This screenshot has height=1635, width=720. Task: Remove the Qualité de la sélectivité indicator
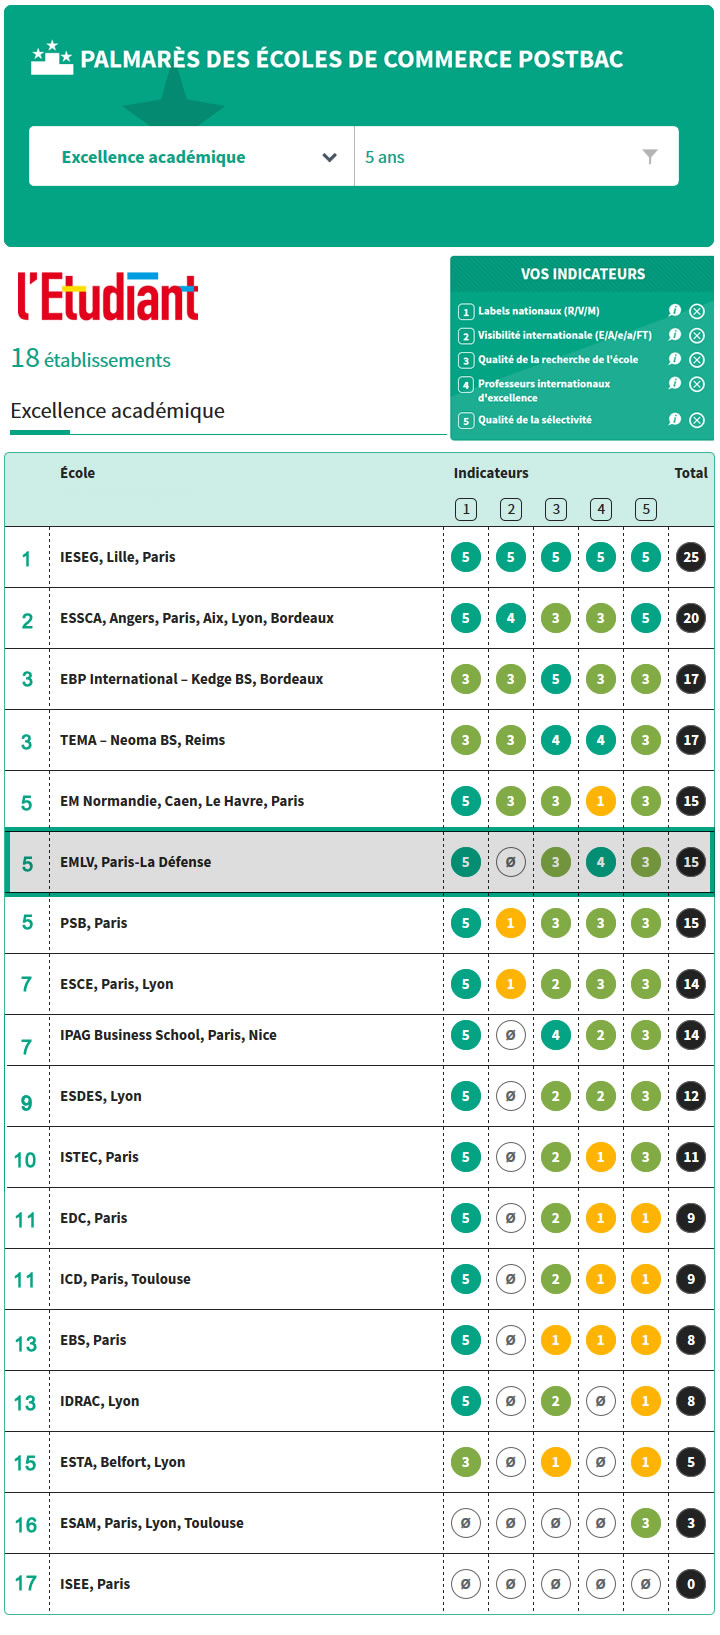pyautogui.click(x=697, y=420)
